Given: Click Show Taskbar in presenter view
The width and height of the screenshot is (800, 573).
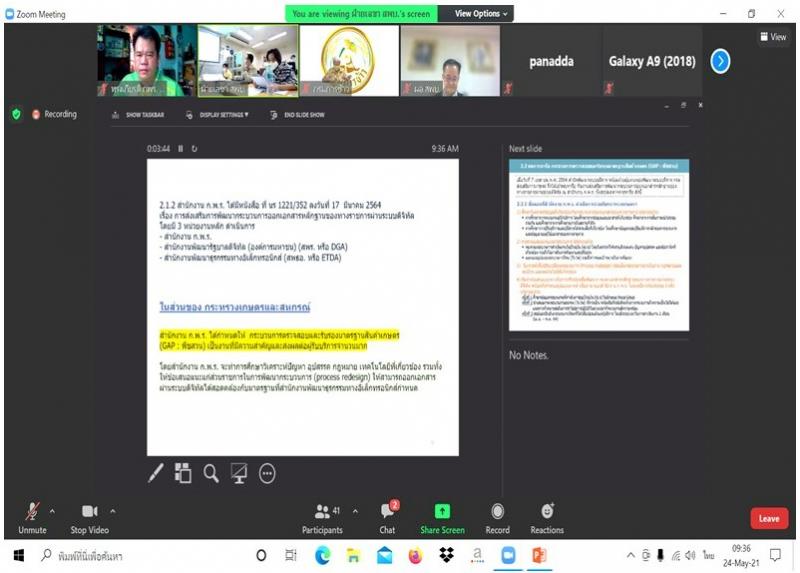Looking at the screenshot, I should click(138, 115).
